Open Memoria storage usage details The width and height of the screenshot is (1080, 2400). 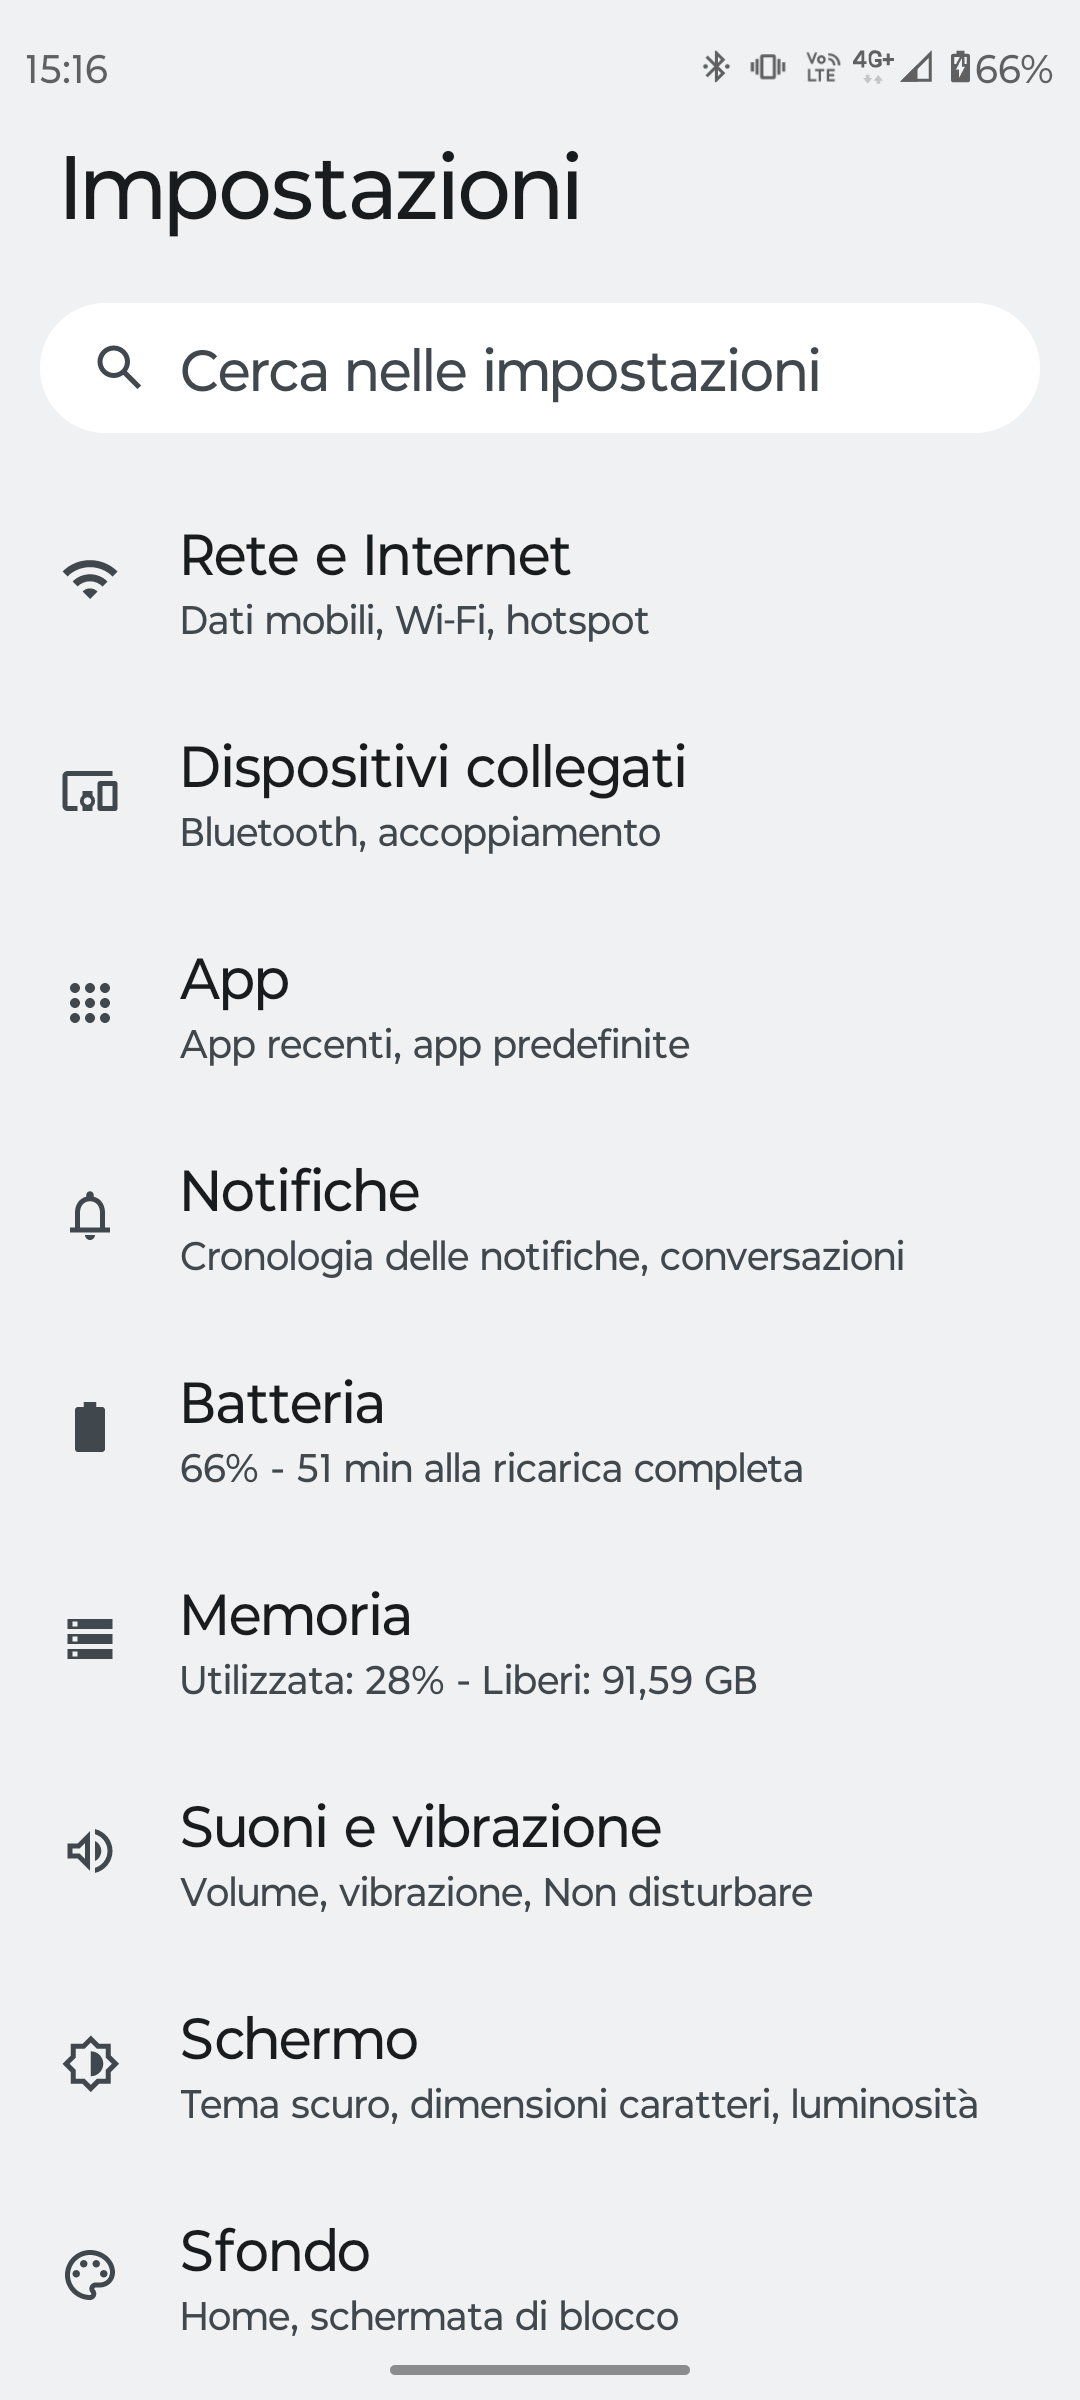[x=468, y=1645]
